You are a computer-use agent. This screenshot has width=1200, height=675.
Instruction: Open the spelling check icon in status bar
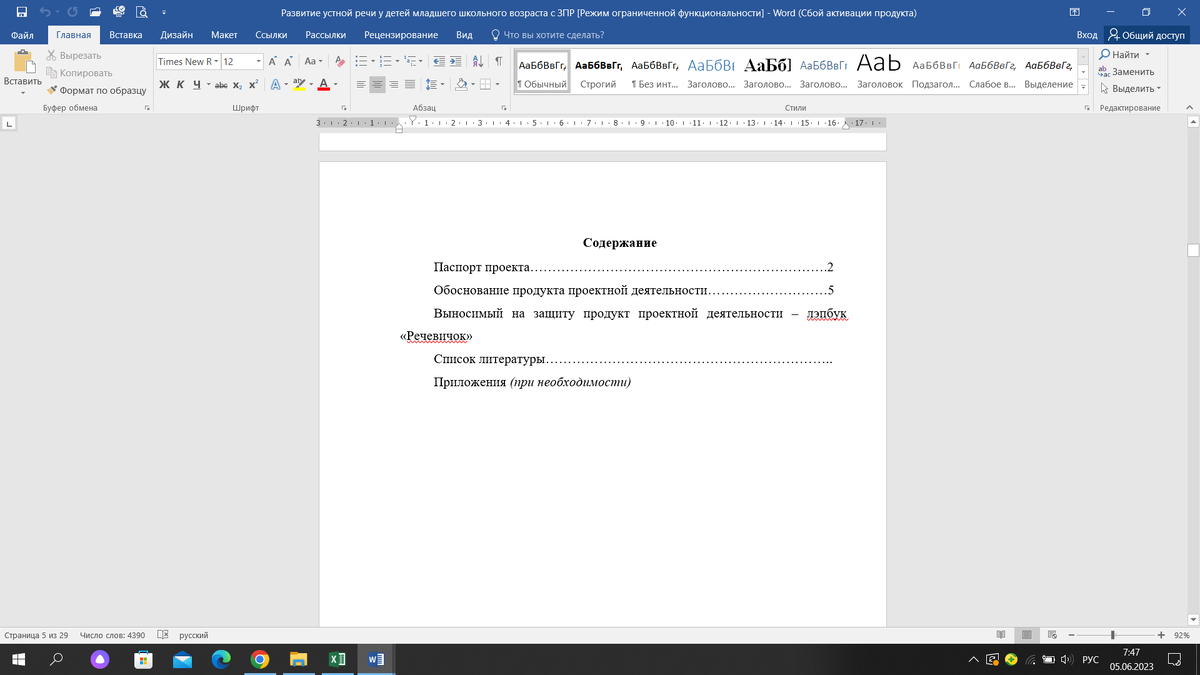(163, 635)
